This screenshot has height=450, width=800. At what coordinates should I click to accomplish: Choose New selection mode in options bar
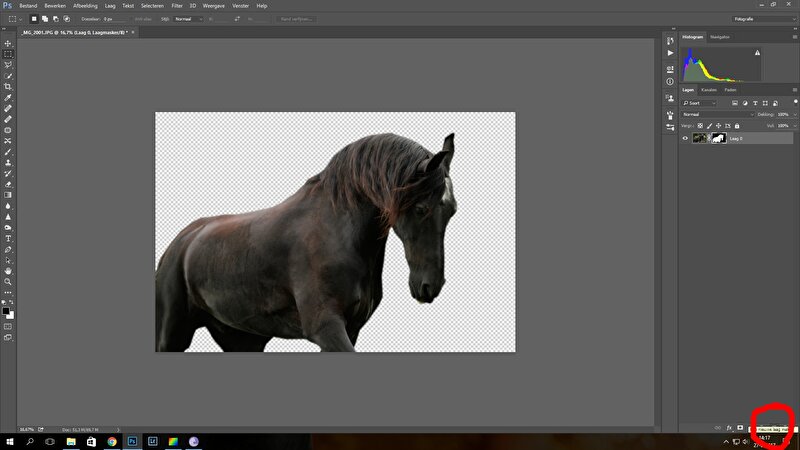[x=34, y=19]
